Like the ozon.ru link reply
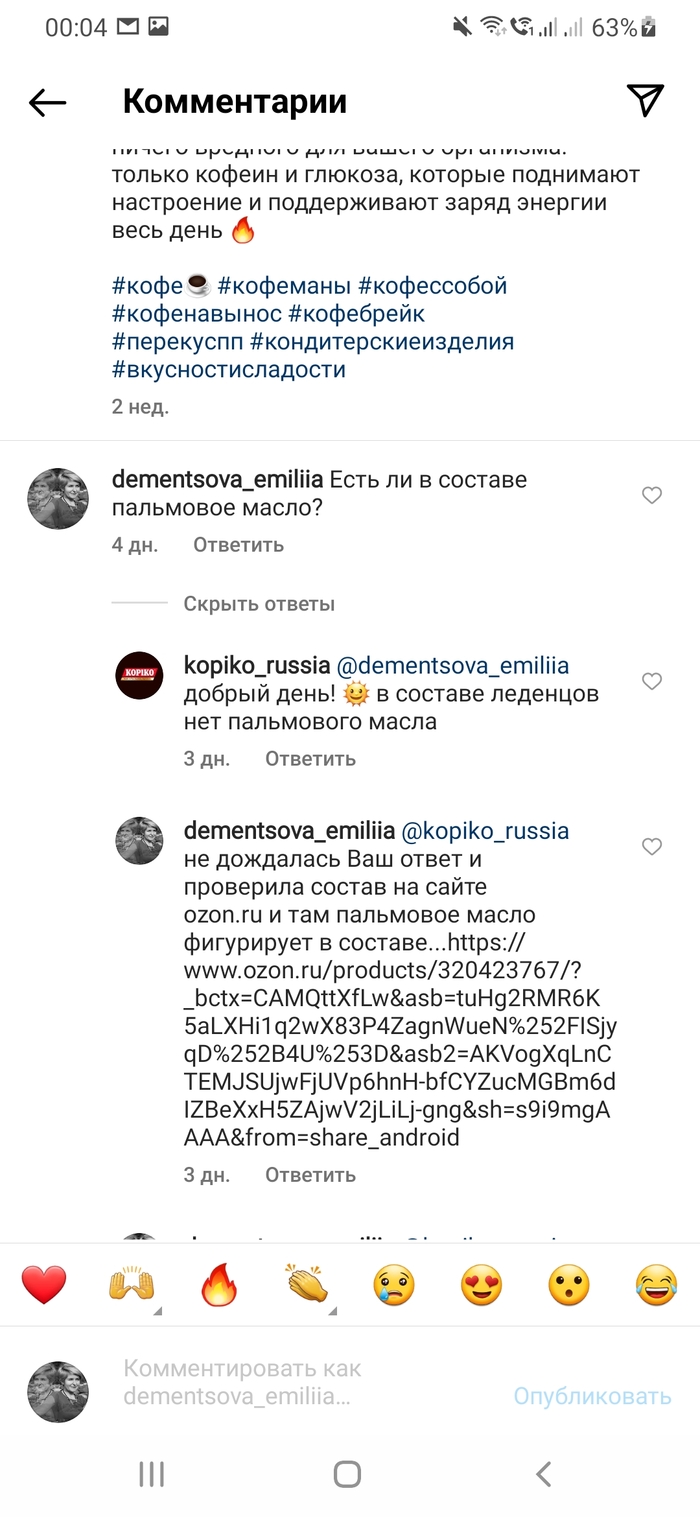 [x=652, y=847]
